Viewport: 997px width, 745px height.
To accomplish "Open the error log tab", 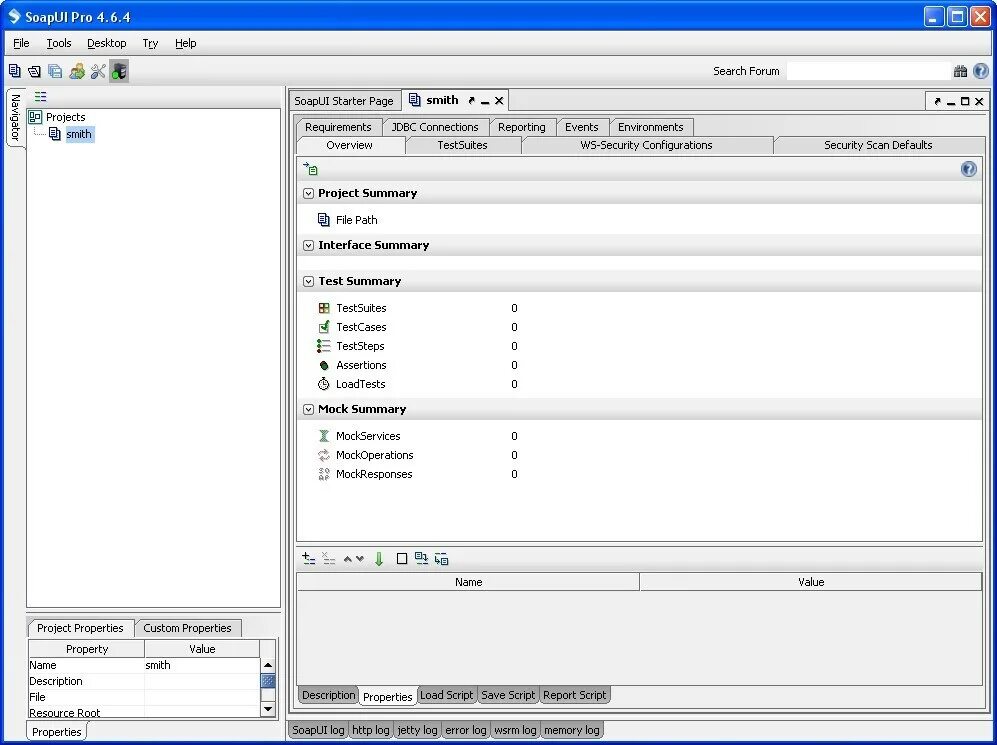I will coord(465,730).
